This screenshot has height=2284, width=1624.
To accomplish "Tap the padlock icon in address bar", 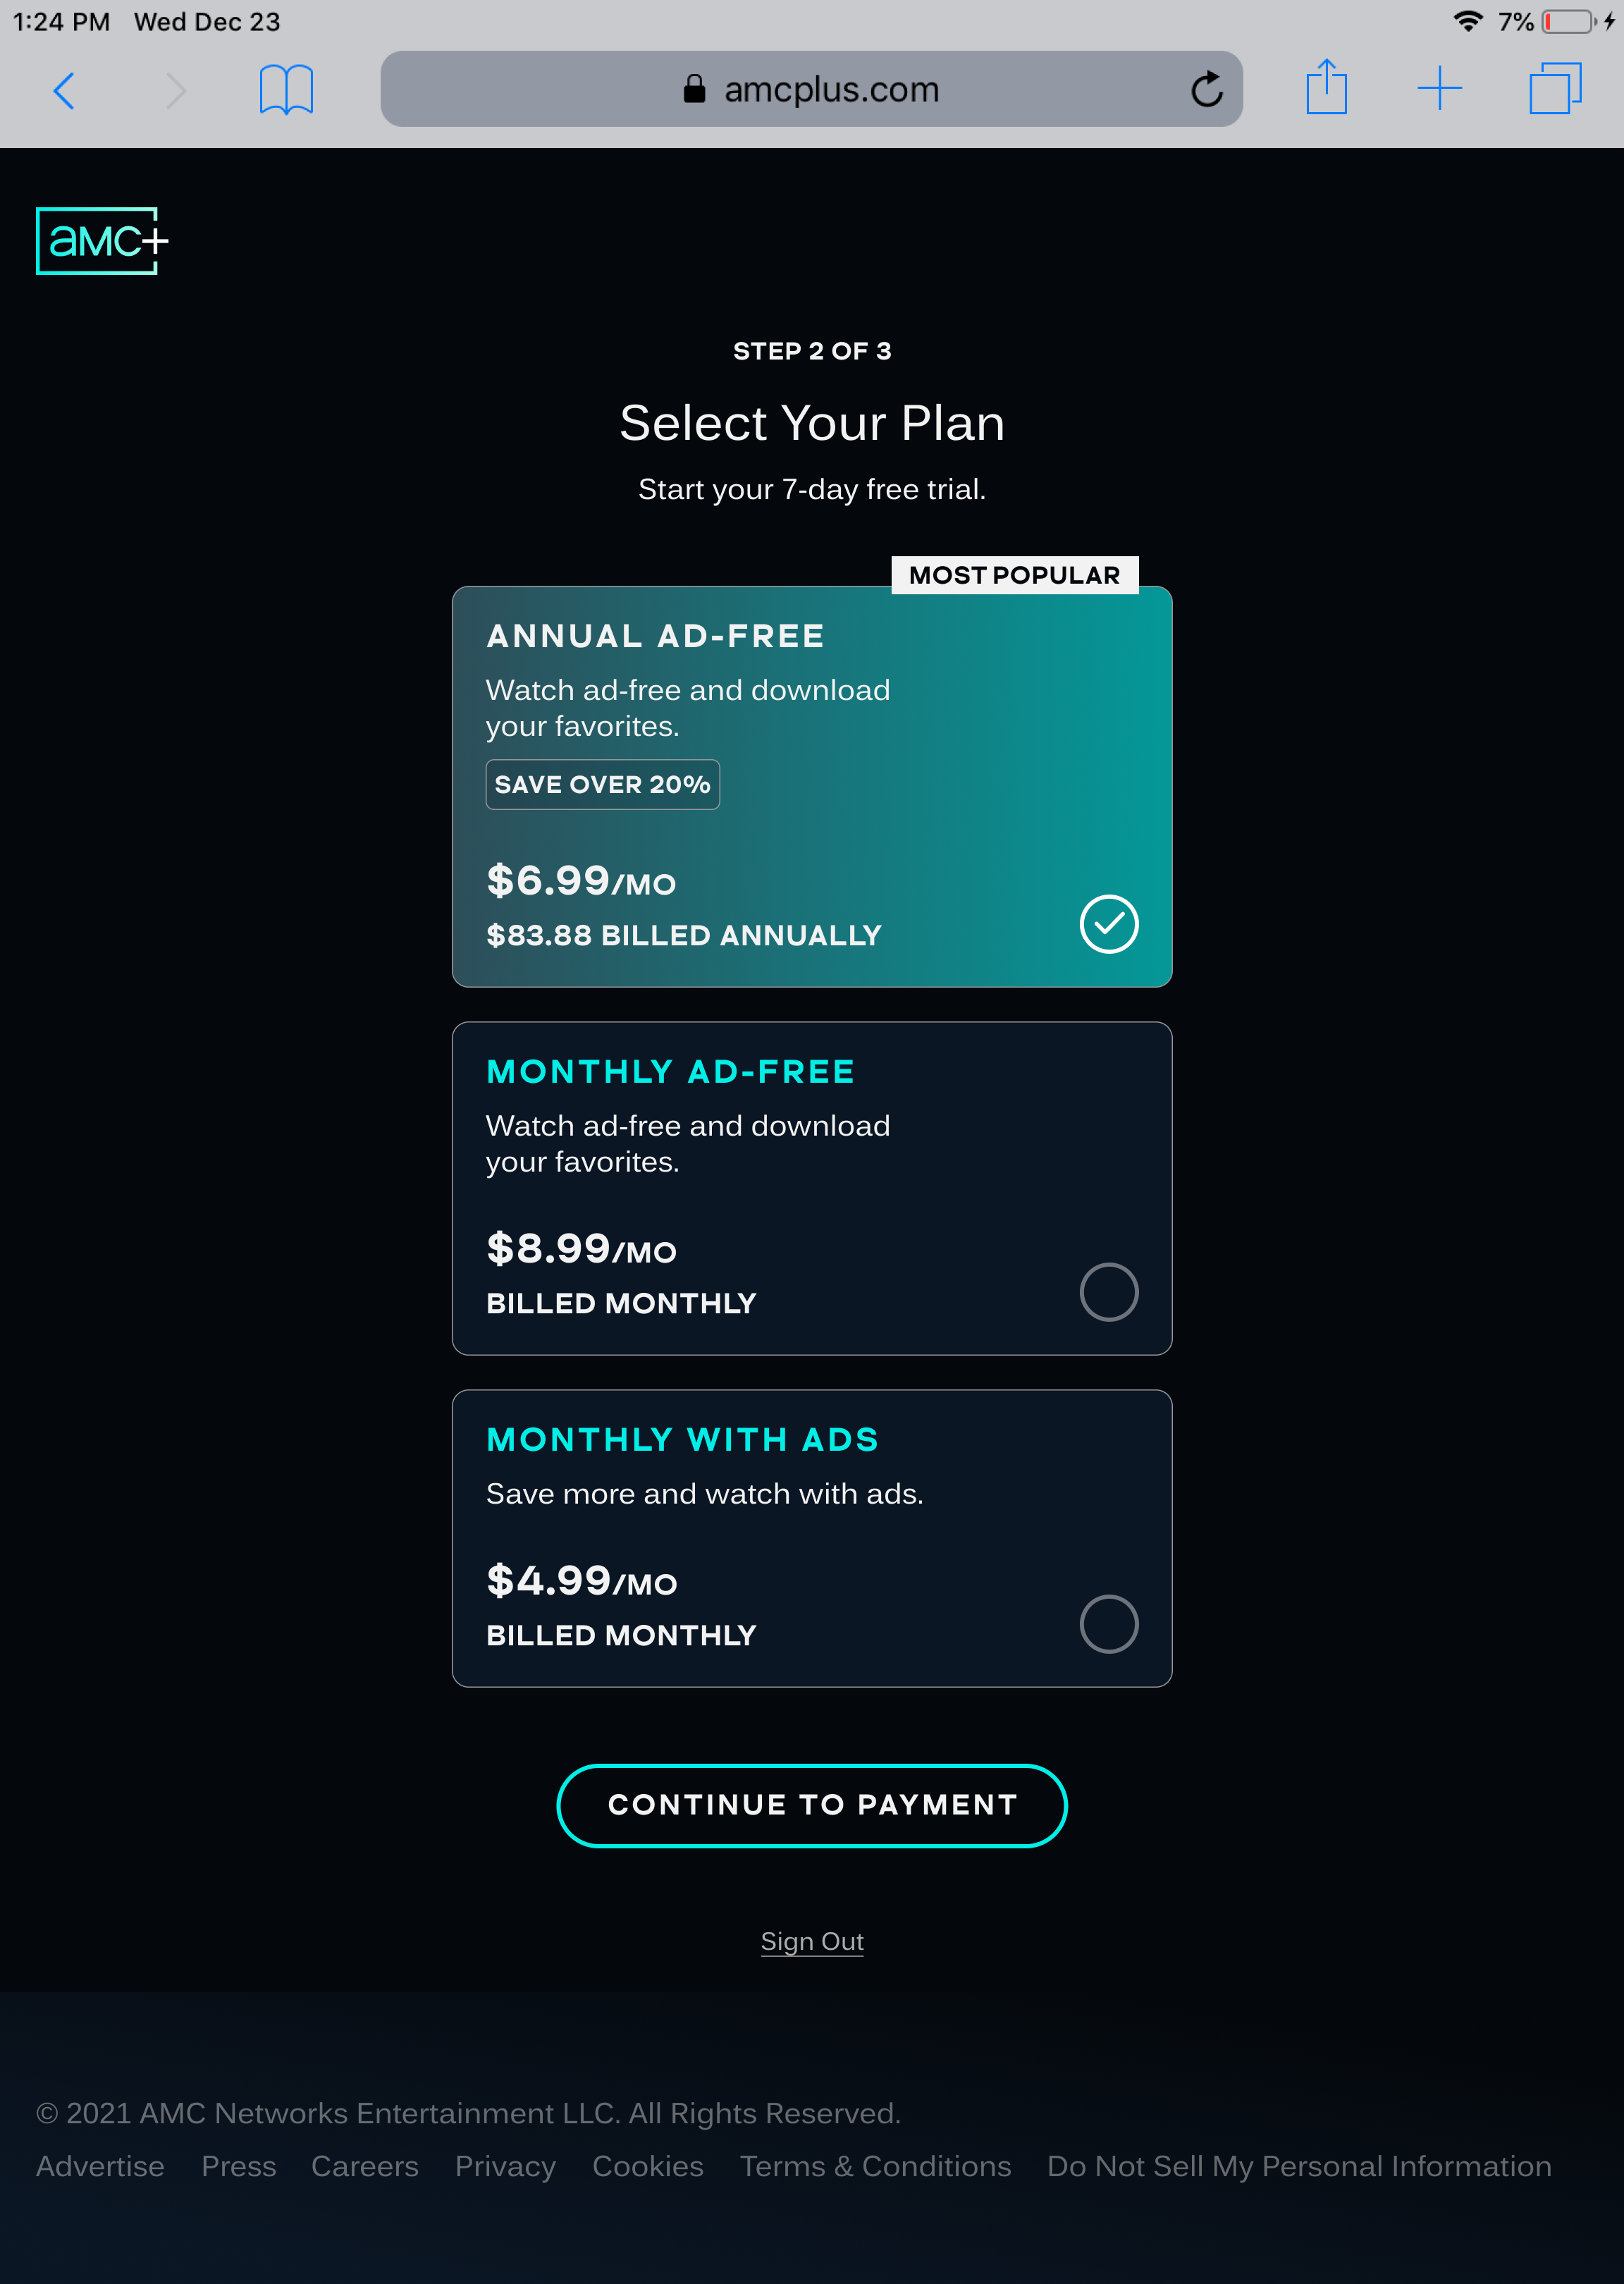I will (694, 90).
